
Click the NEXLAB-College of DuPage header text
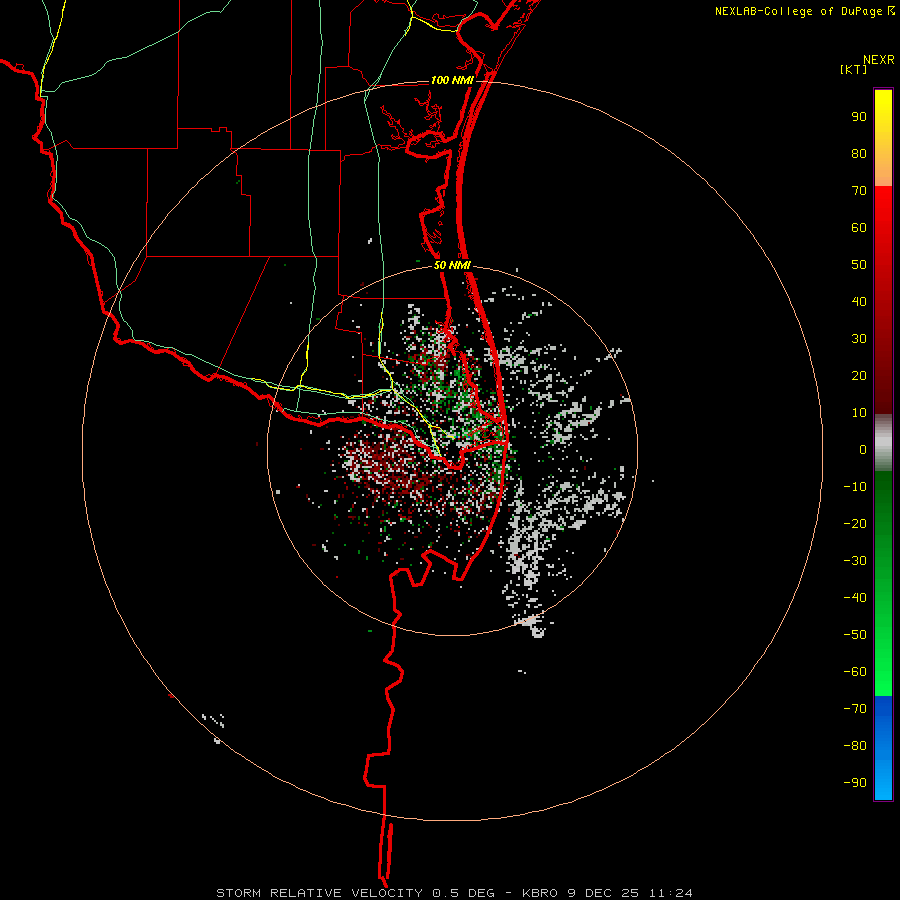pos(798,11)
